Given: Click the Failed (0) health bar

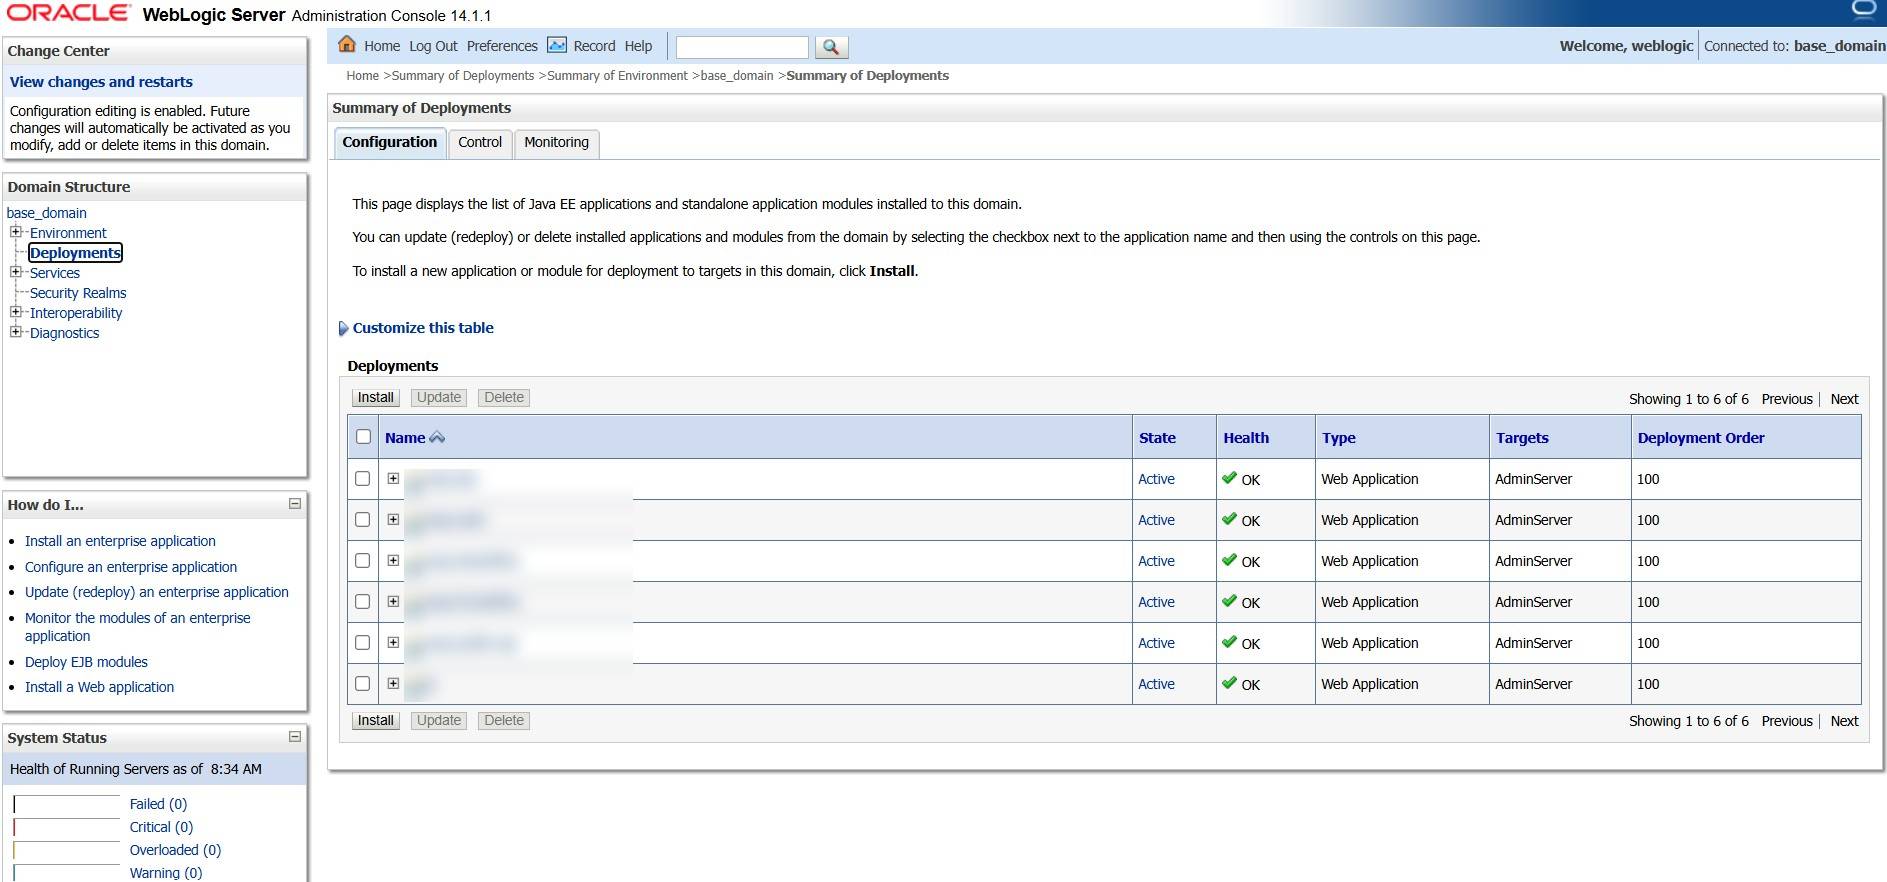Looking at the screenshot, I should point(66,804).
